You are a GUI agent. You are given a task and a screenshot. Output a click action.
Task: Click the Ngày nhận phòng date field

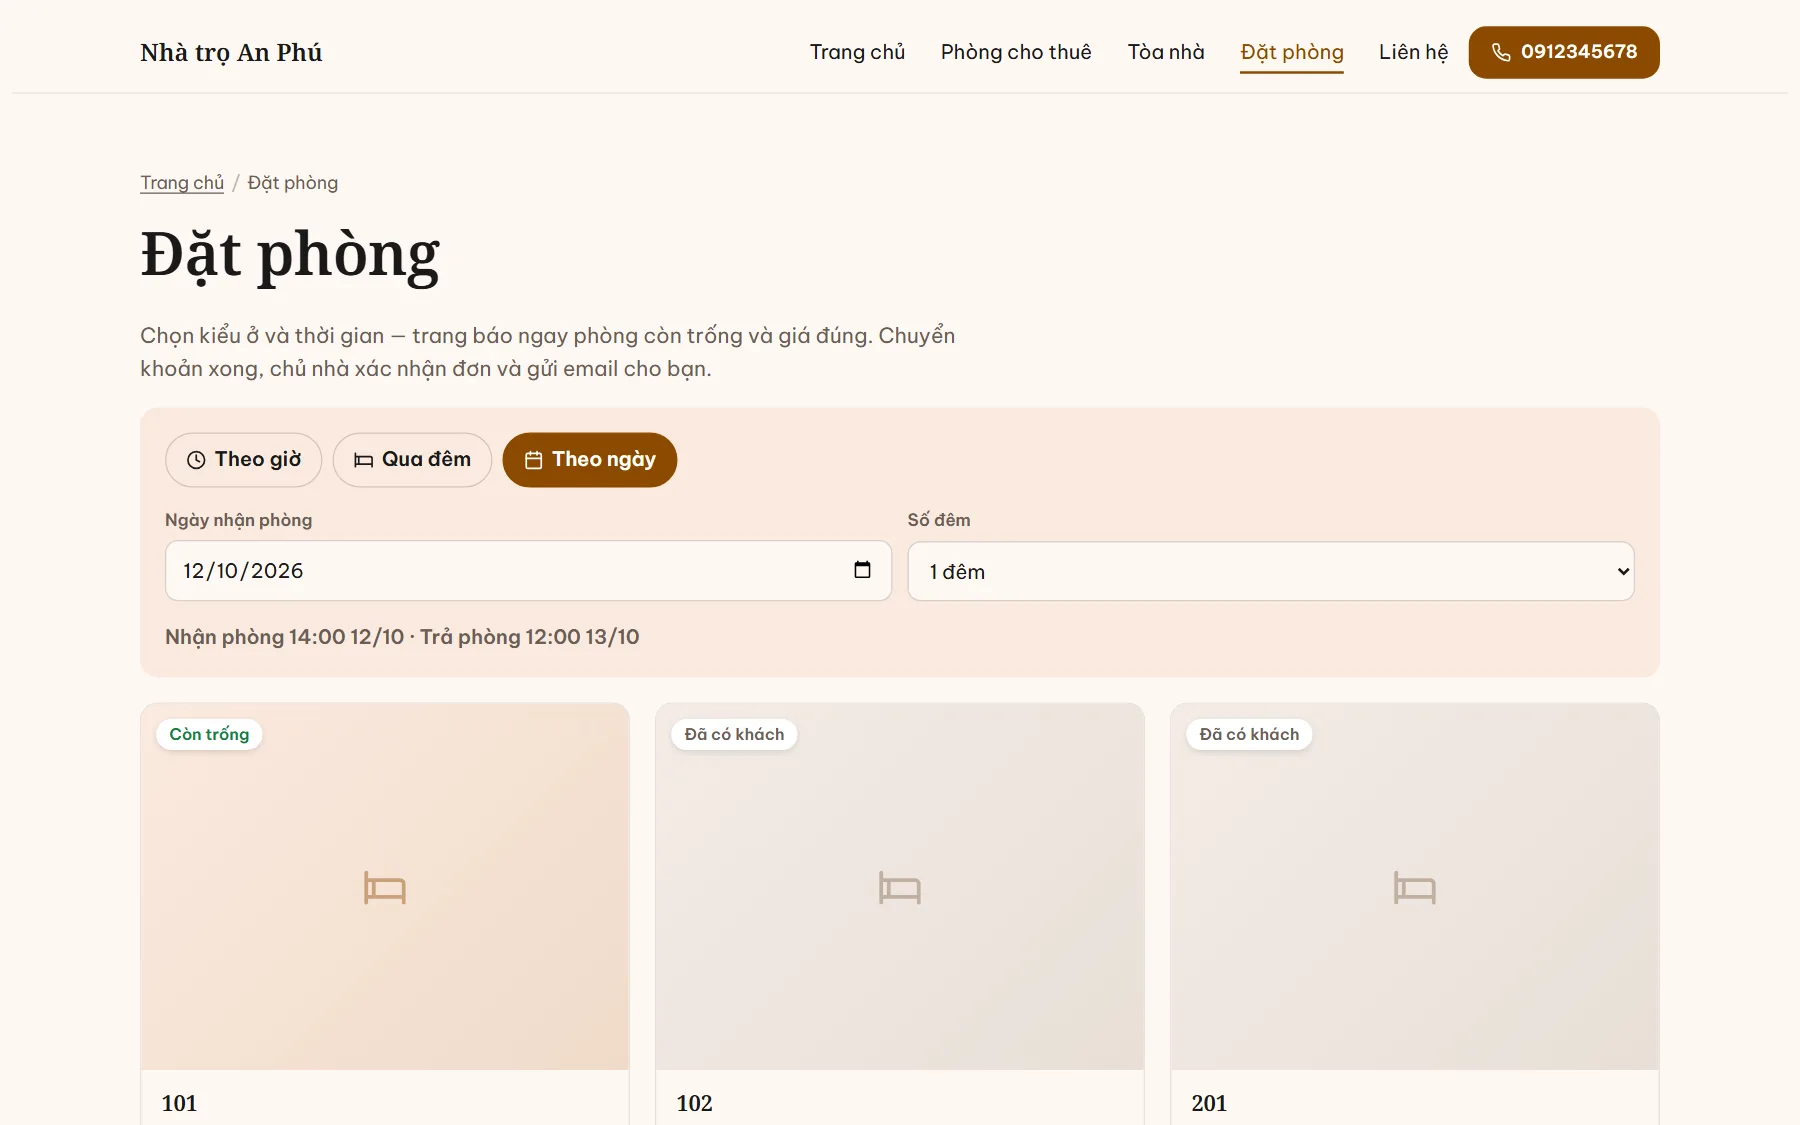pyautogui.click(x=528, y=571)
